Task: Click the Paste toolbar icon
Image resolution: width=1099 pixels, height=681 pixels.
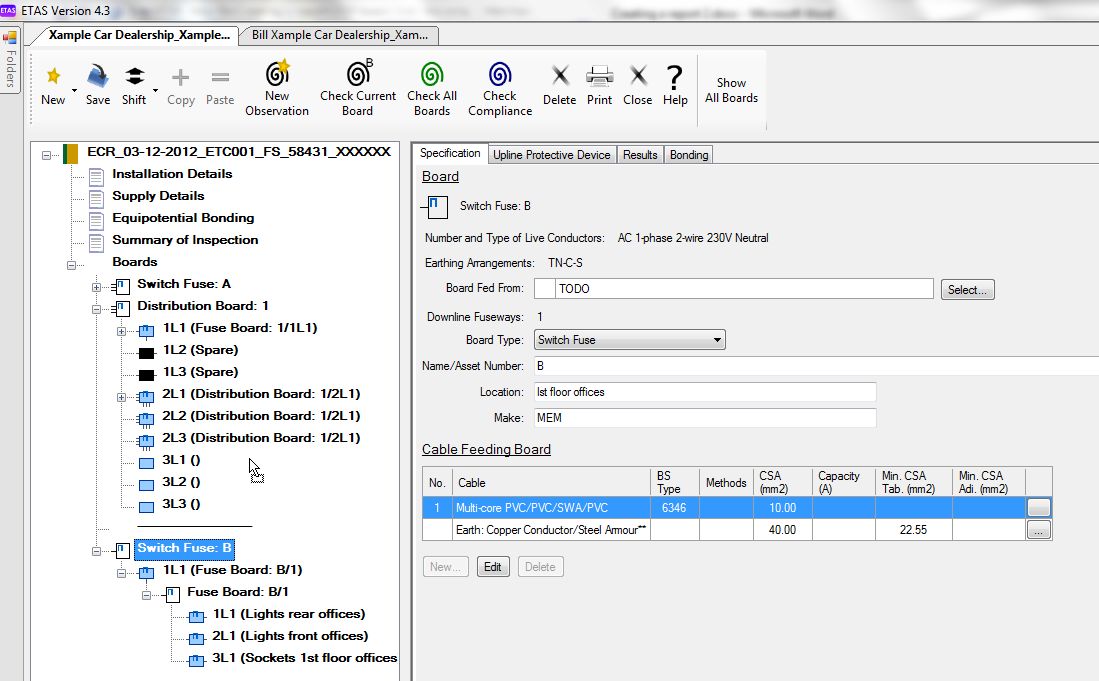Action: 220,76
